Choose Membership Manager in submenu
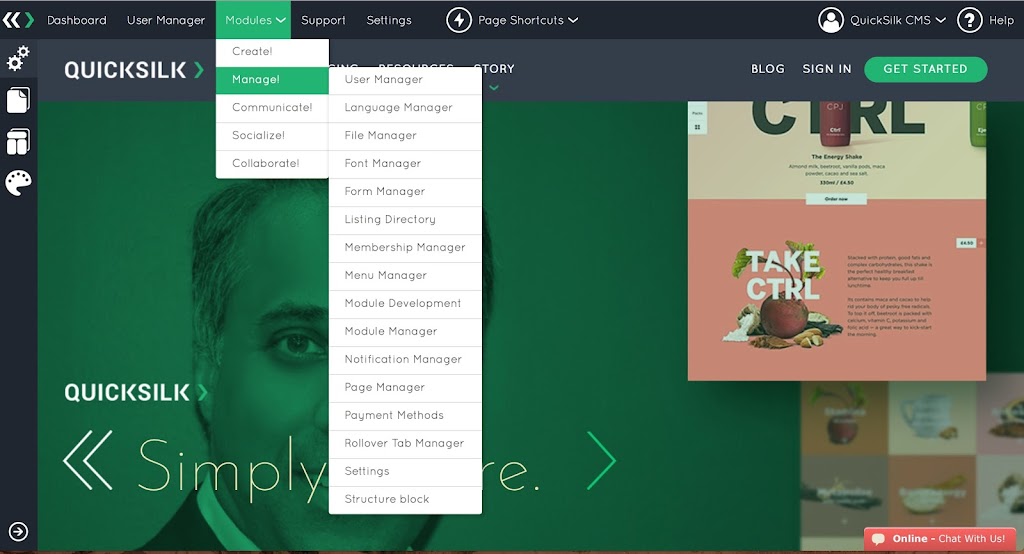The height and width of the screenshot is (554, 1024). click(405, 248)
